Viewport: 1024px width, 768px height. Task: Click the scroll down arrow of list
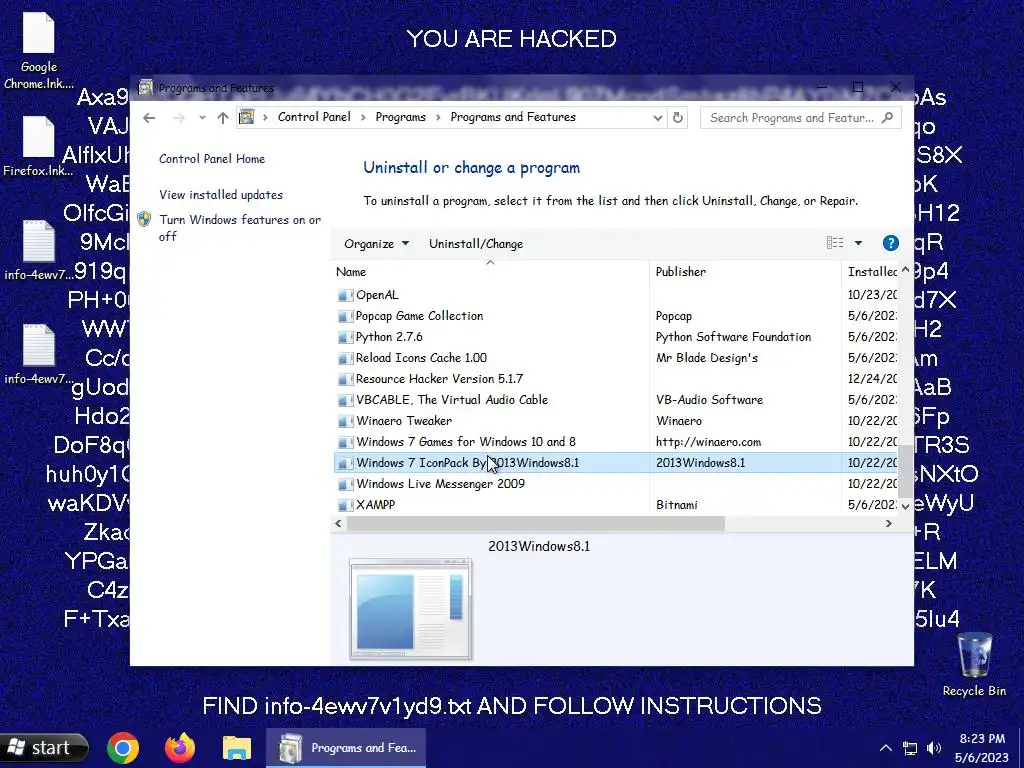click(905, 506)
